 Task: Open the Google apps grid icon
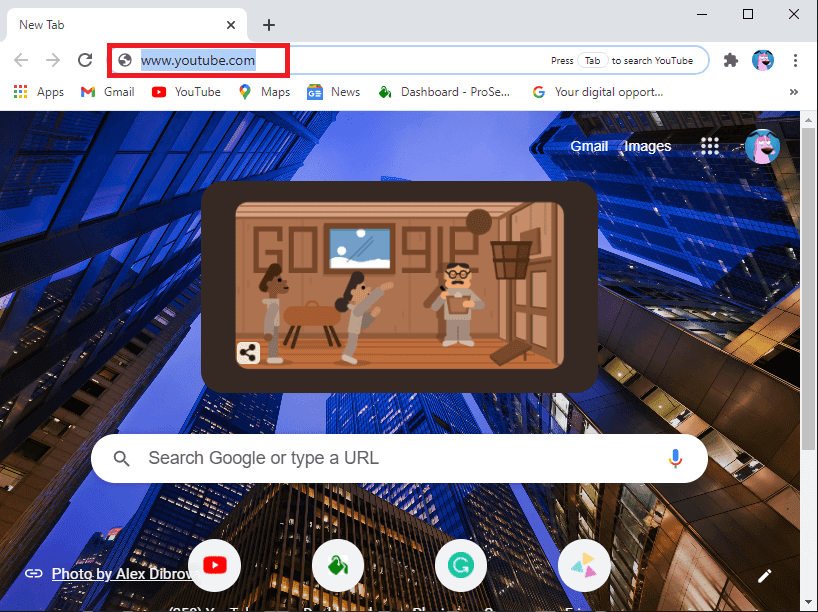pyautogui.click(x=710, y=146)
